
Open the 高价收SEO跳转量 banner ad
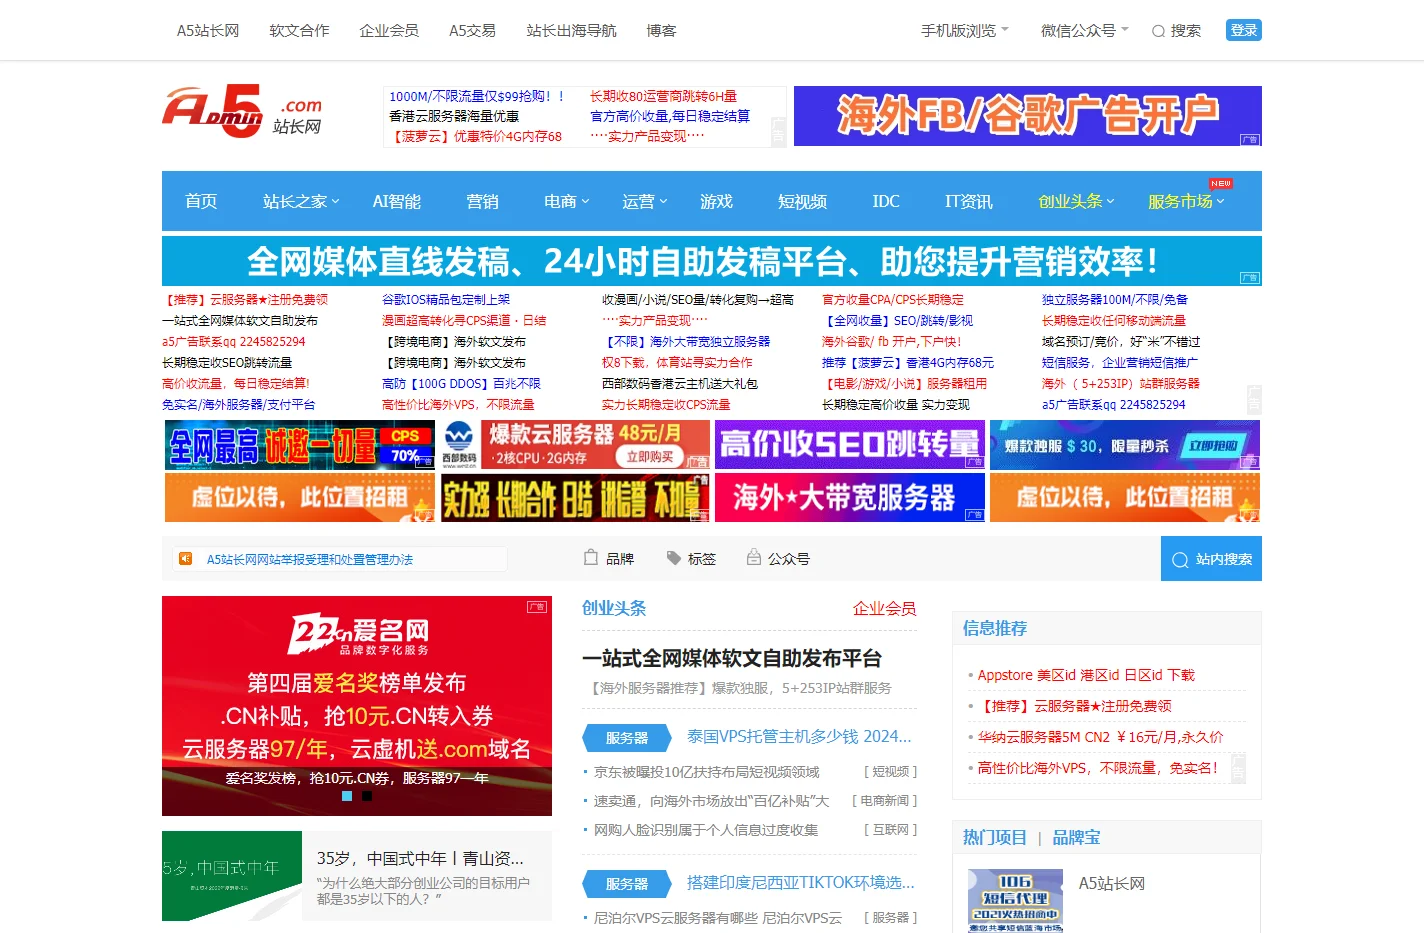click(x=850, y=444)
